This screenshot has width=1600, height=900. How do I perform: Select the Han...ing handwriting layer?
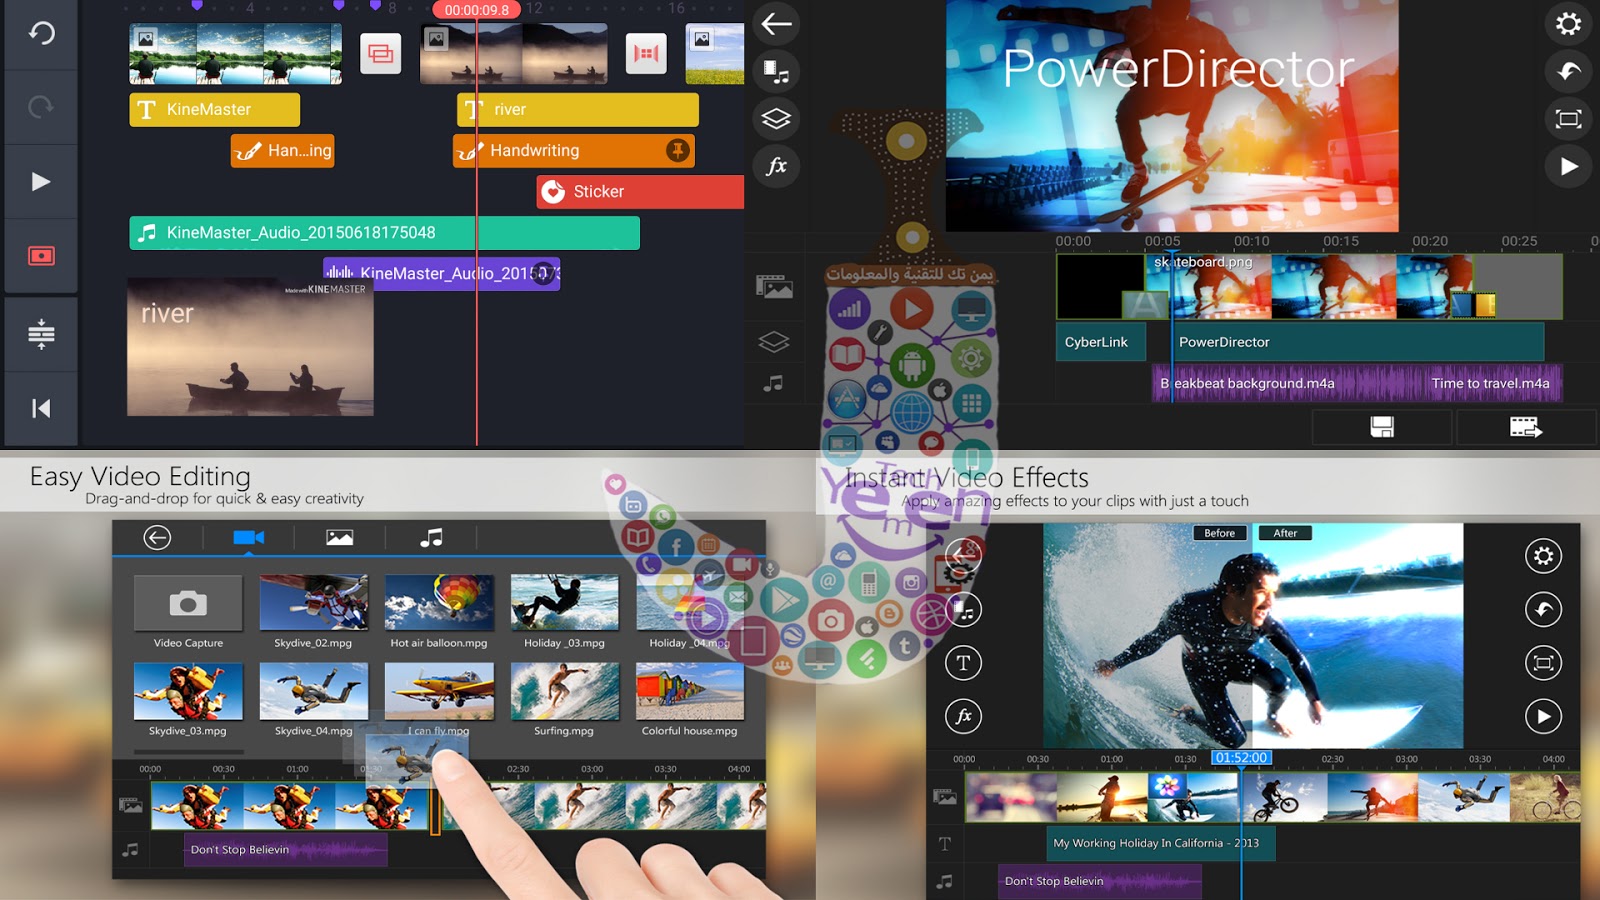(x=283, y=151)
